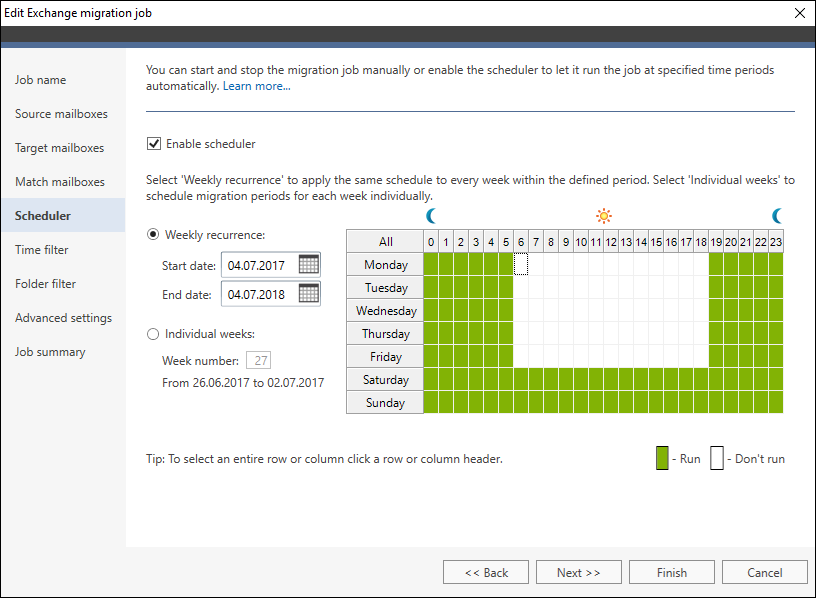
Task: Select Advanced settings in the sidebar
Action: [59, 317]
